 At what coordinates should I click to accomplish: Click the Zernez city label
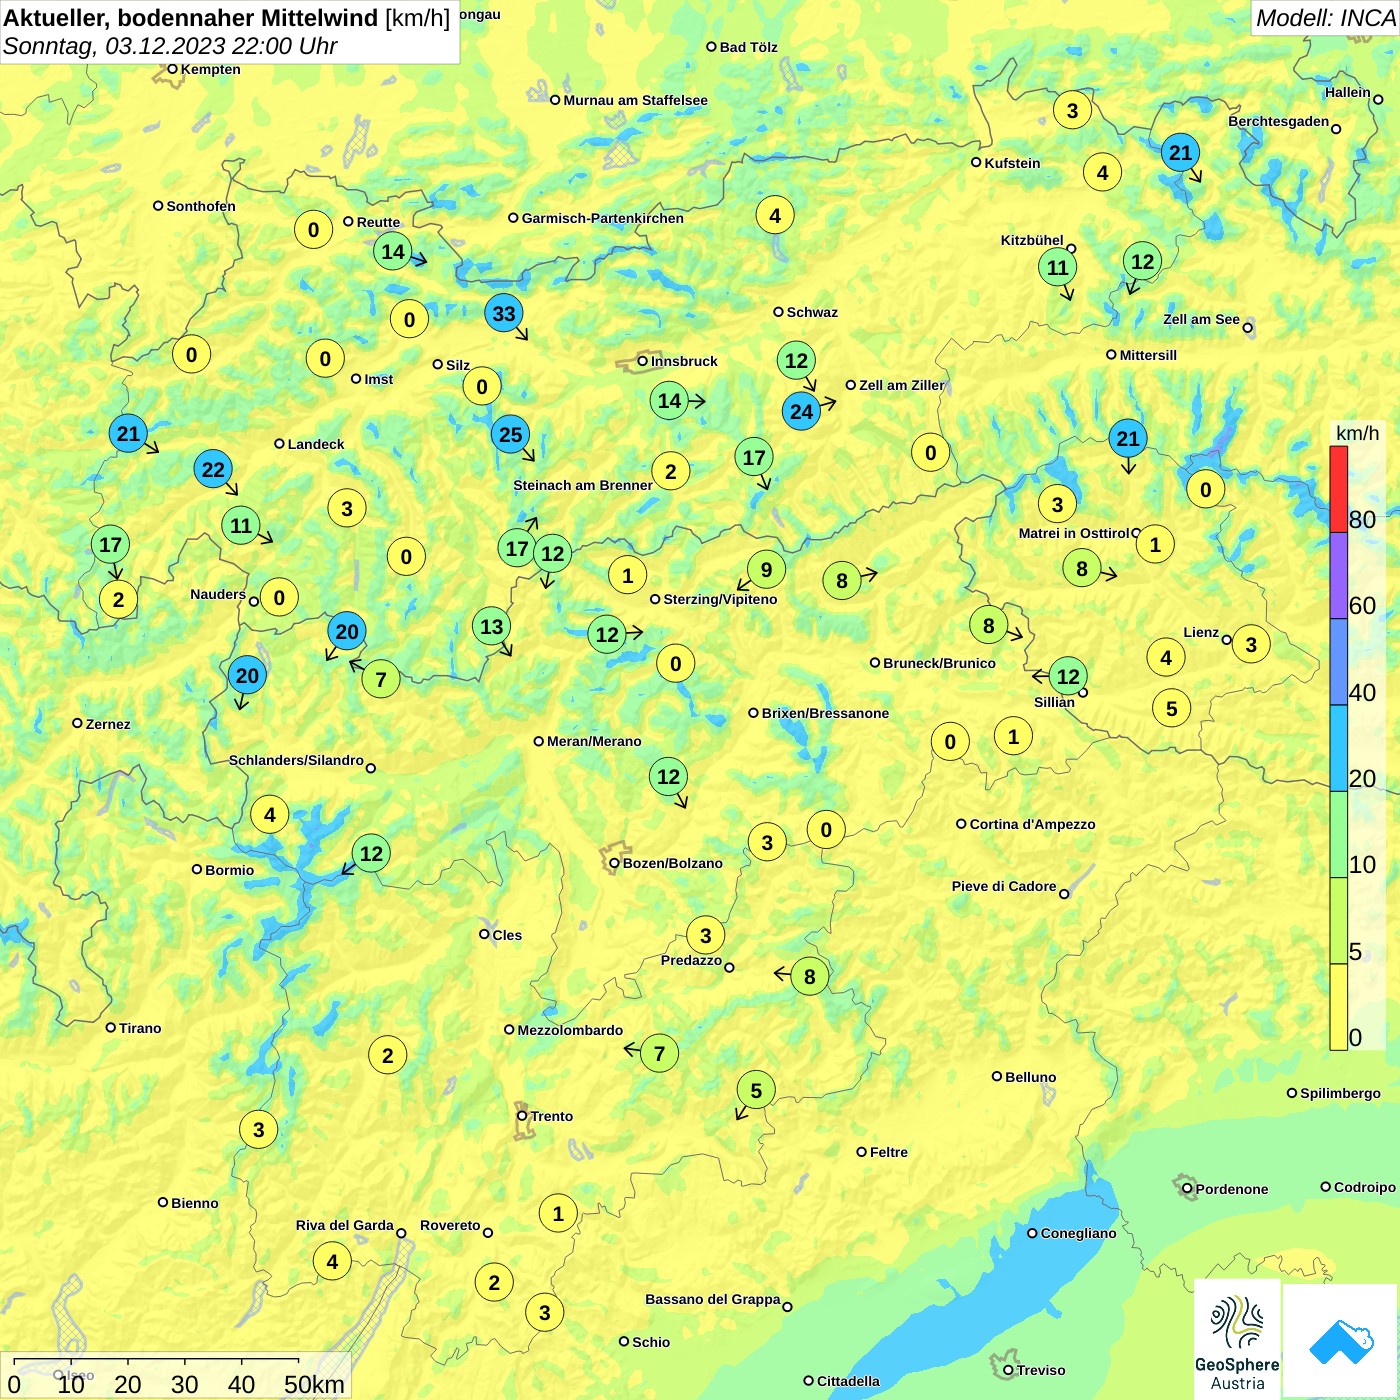pos(108,724)
